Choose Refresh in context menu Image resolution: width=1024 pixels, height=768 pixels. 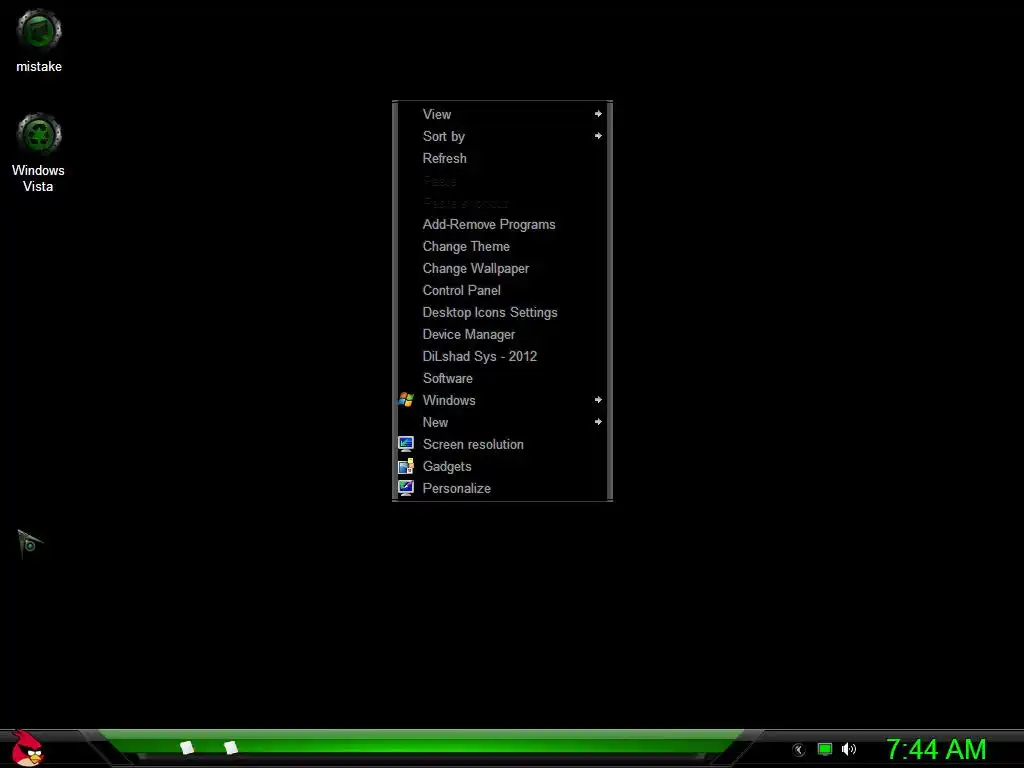pos(502,159)
